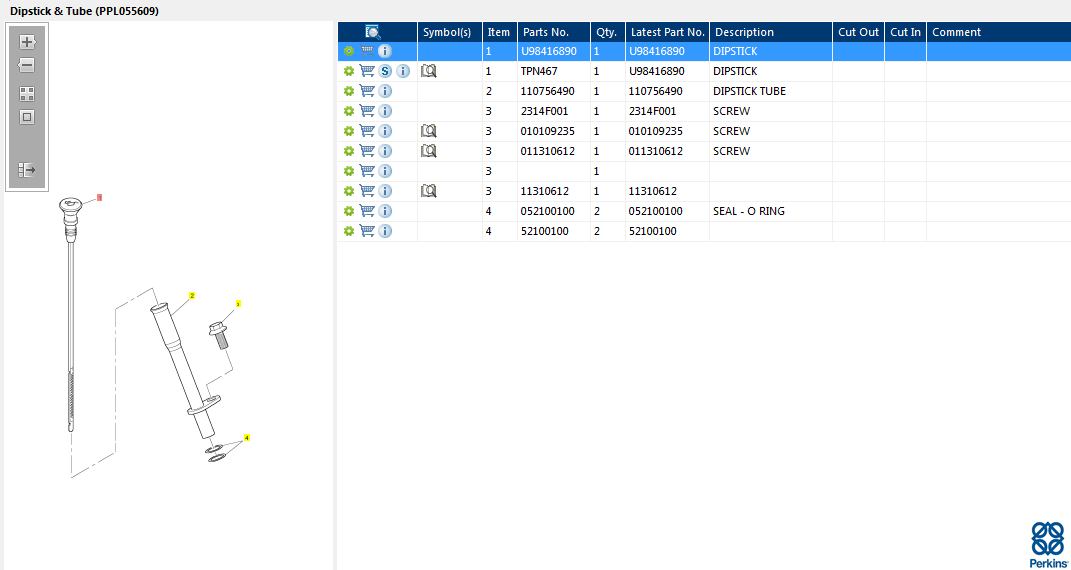The height and width of the screenshot is (570, 1071).
Task: Click the Parts No. column header
Action: [554, 32]
